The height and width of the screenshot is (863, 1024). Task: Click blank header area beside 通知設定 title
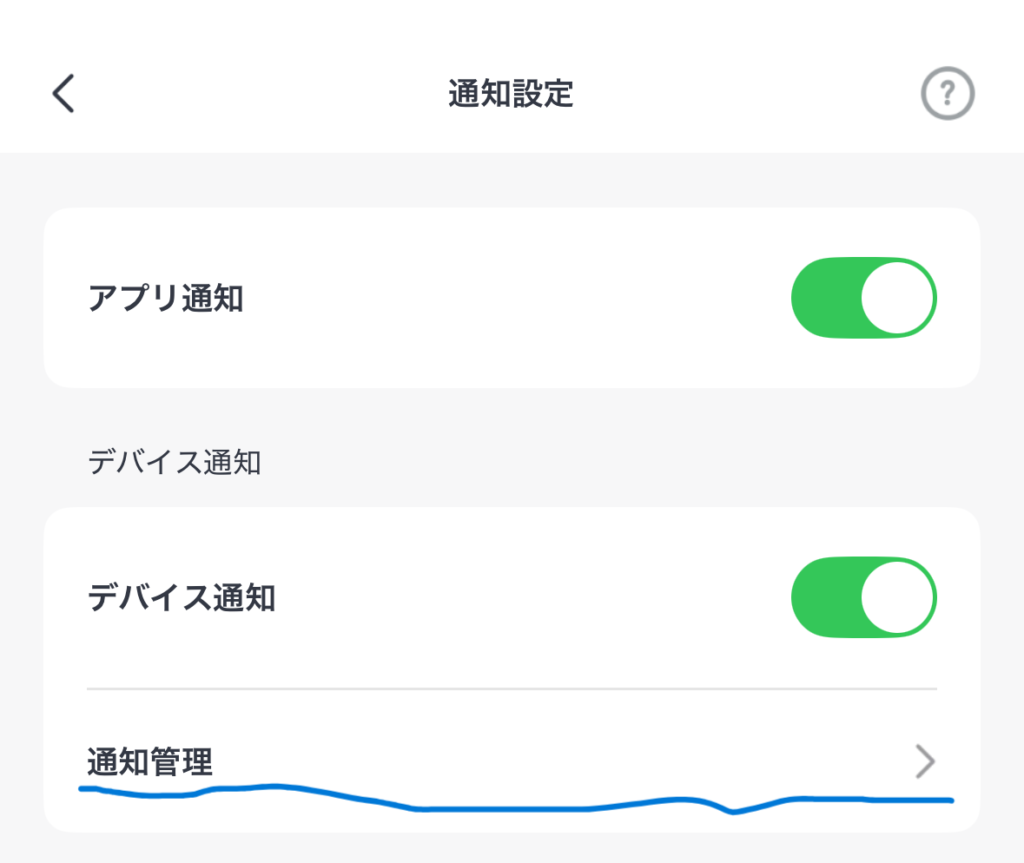[750, 95]
